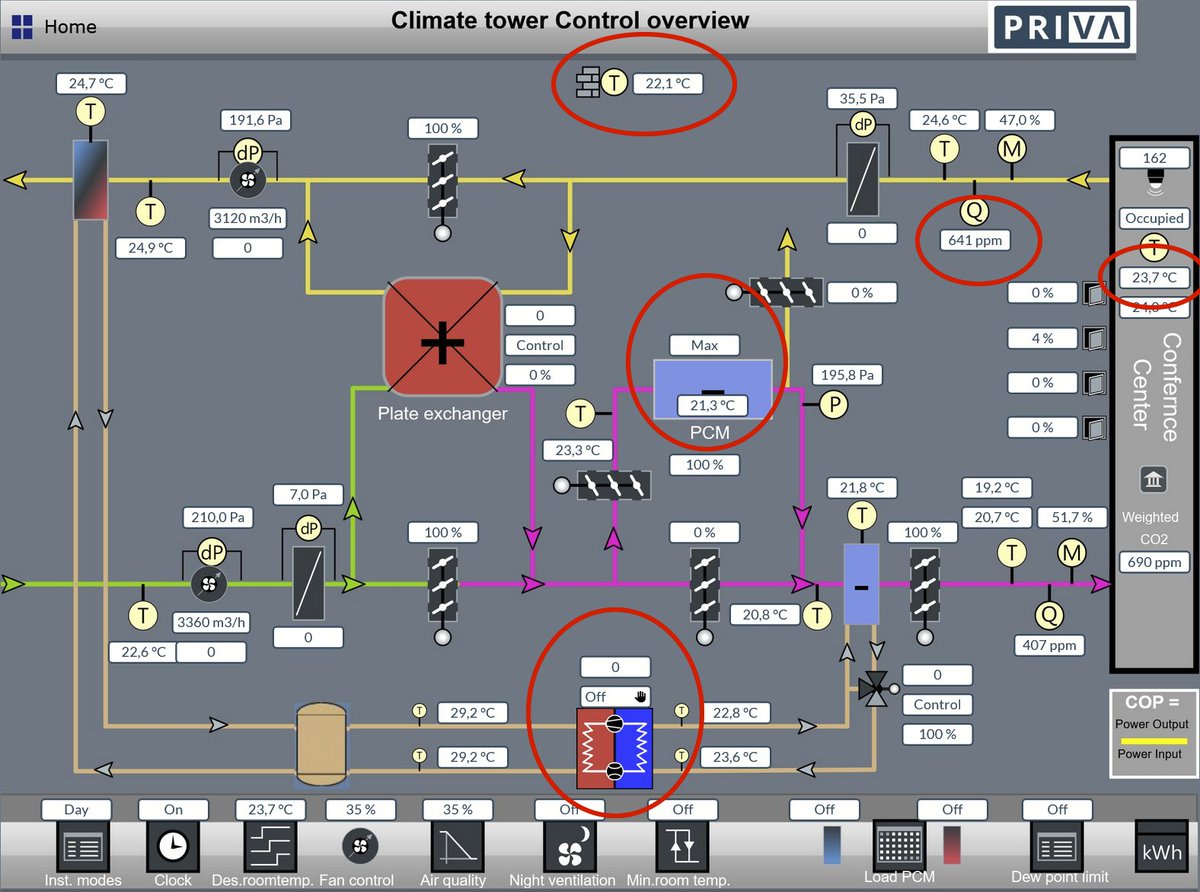Image resolution: width=1200 pixels, height=892 pixels.
Task: Toggle the Dew point limit Off state
Action: pyautogui.click(x=1057, y=809)
